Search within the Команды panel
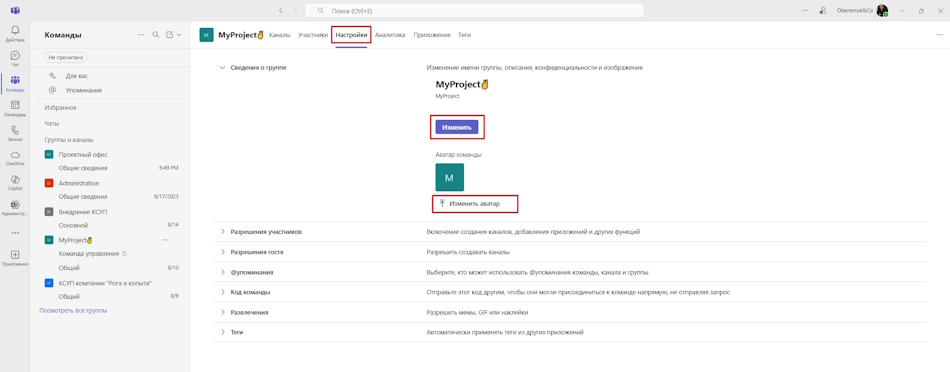 [x=156, y=35]
